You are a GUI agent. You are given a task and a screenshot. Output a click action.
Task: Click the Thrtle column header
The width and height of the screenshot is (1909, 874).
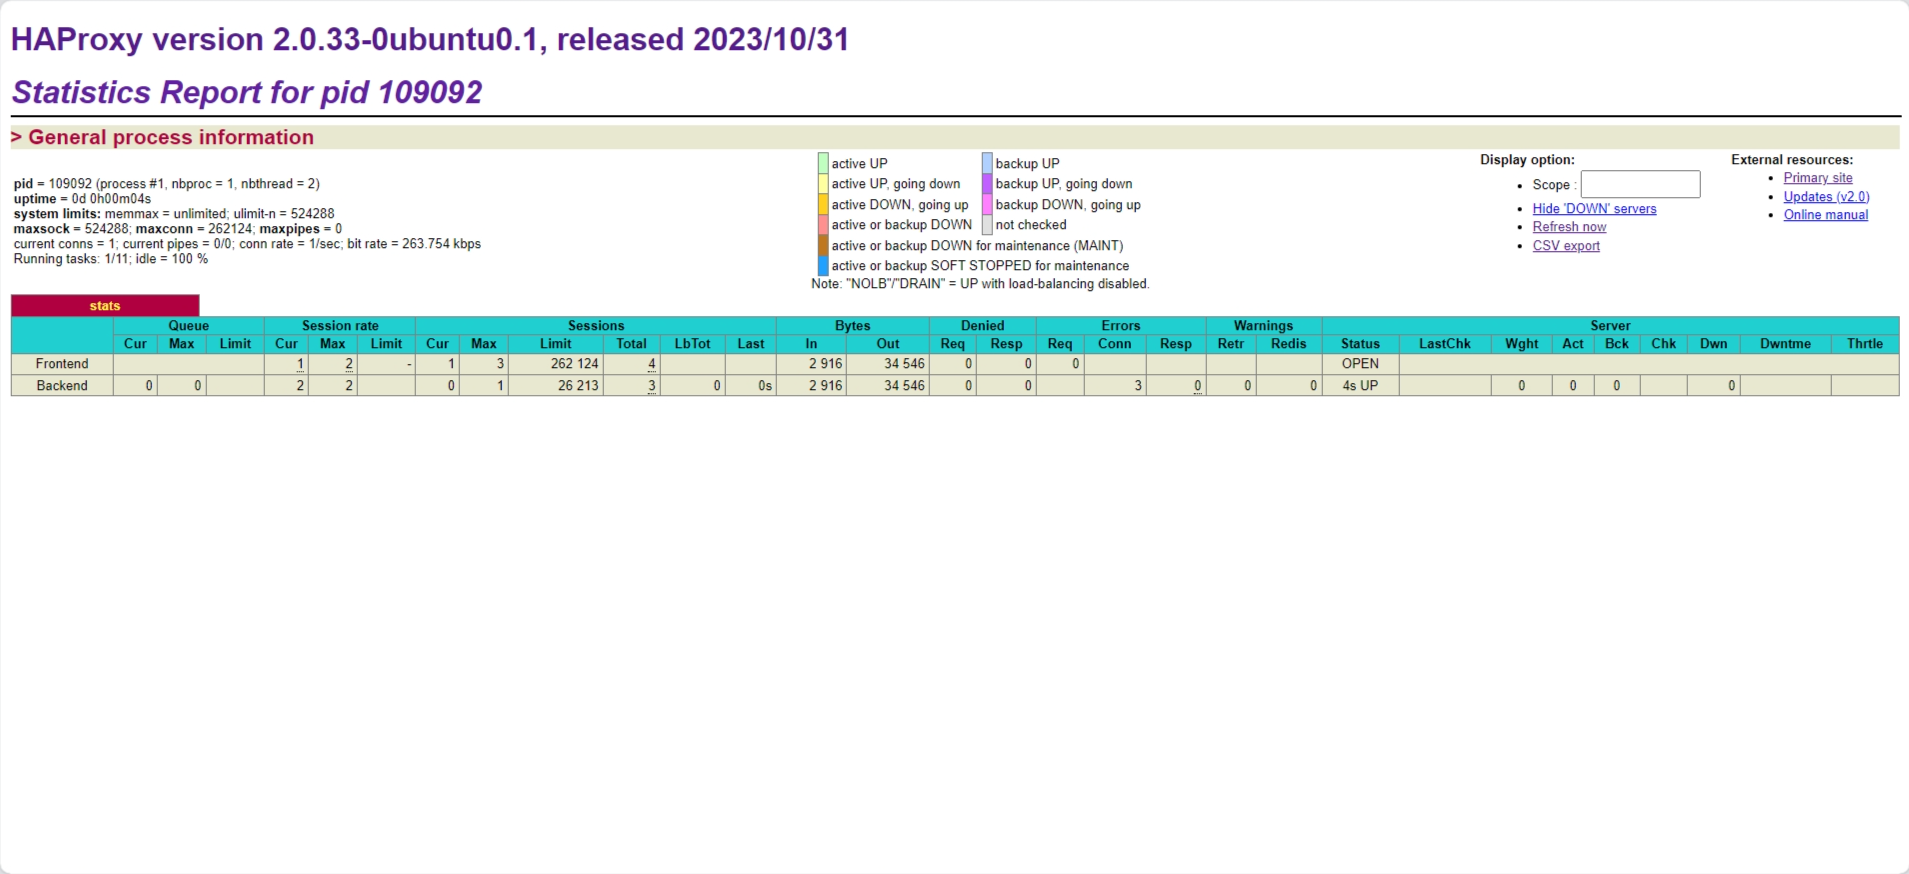[1865, 344]
